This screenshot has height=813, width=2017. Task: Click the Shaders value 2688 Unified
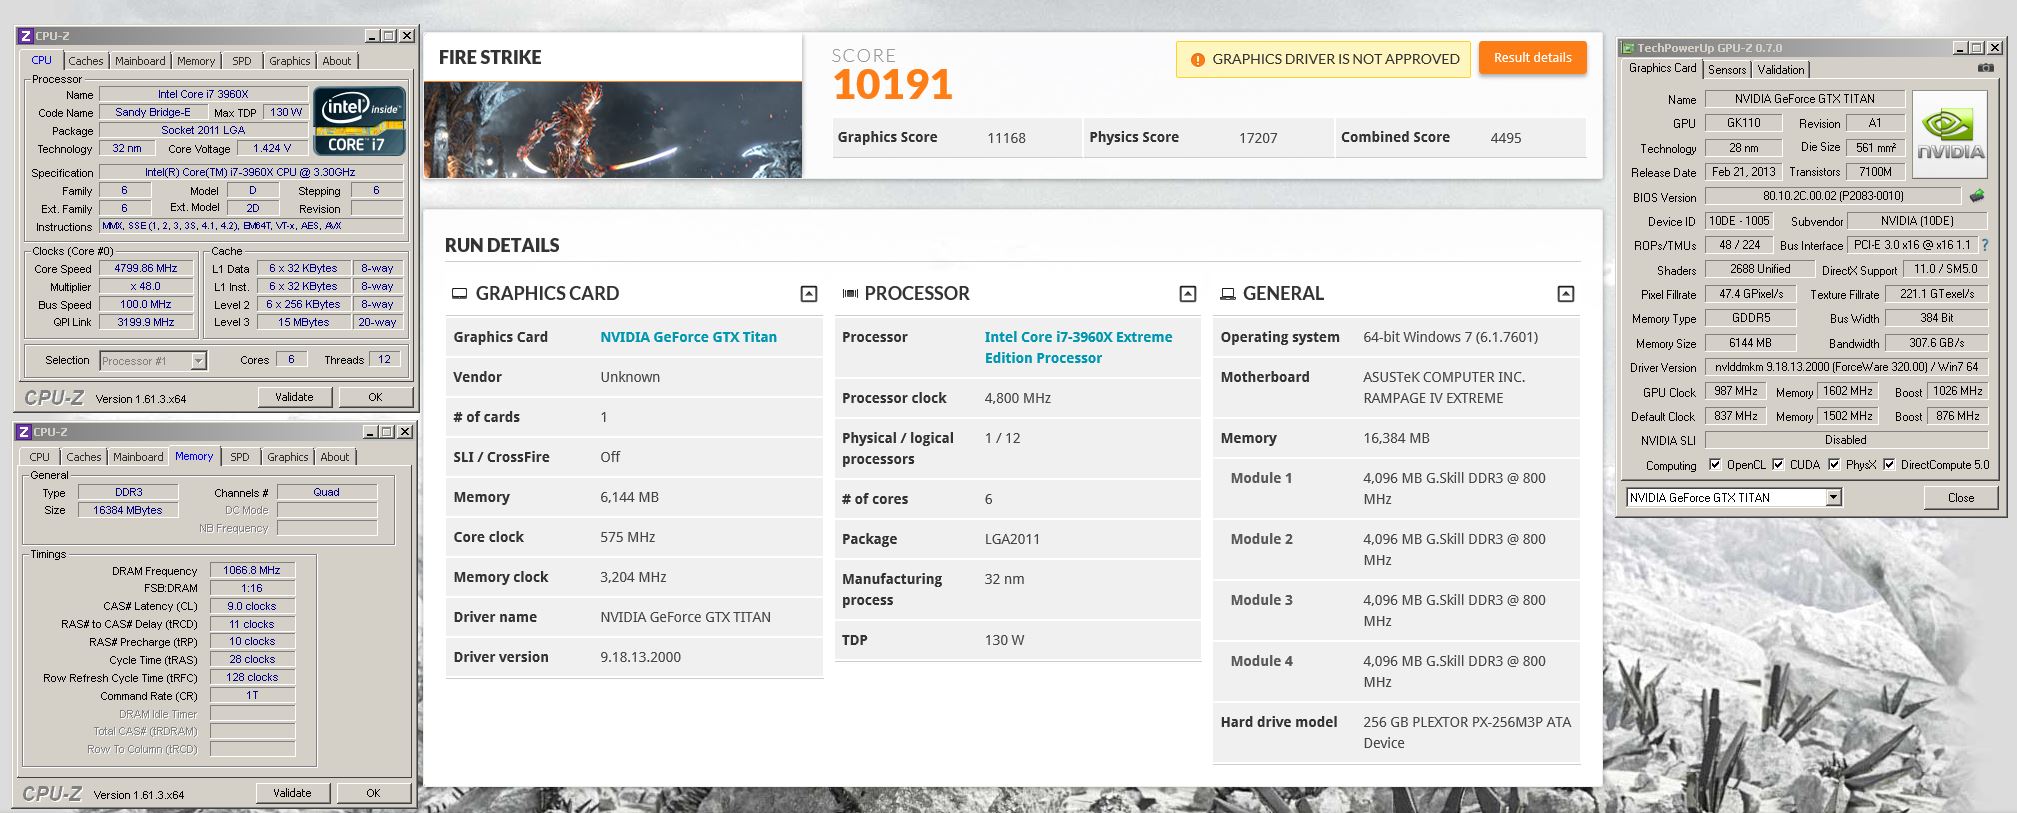coord(1760,269)
